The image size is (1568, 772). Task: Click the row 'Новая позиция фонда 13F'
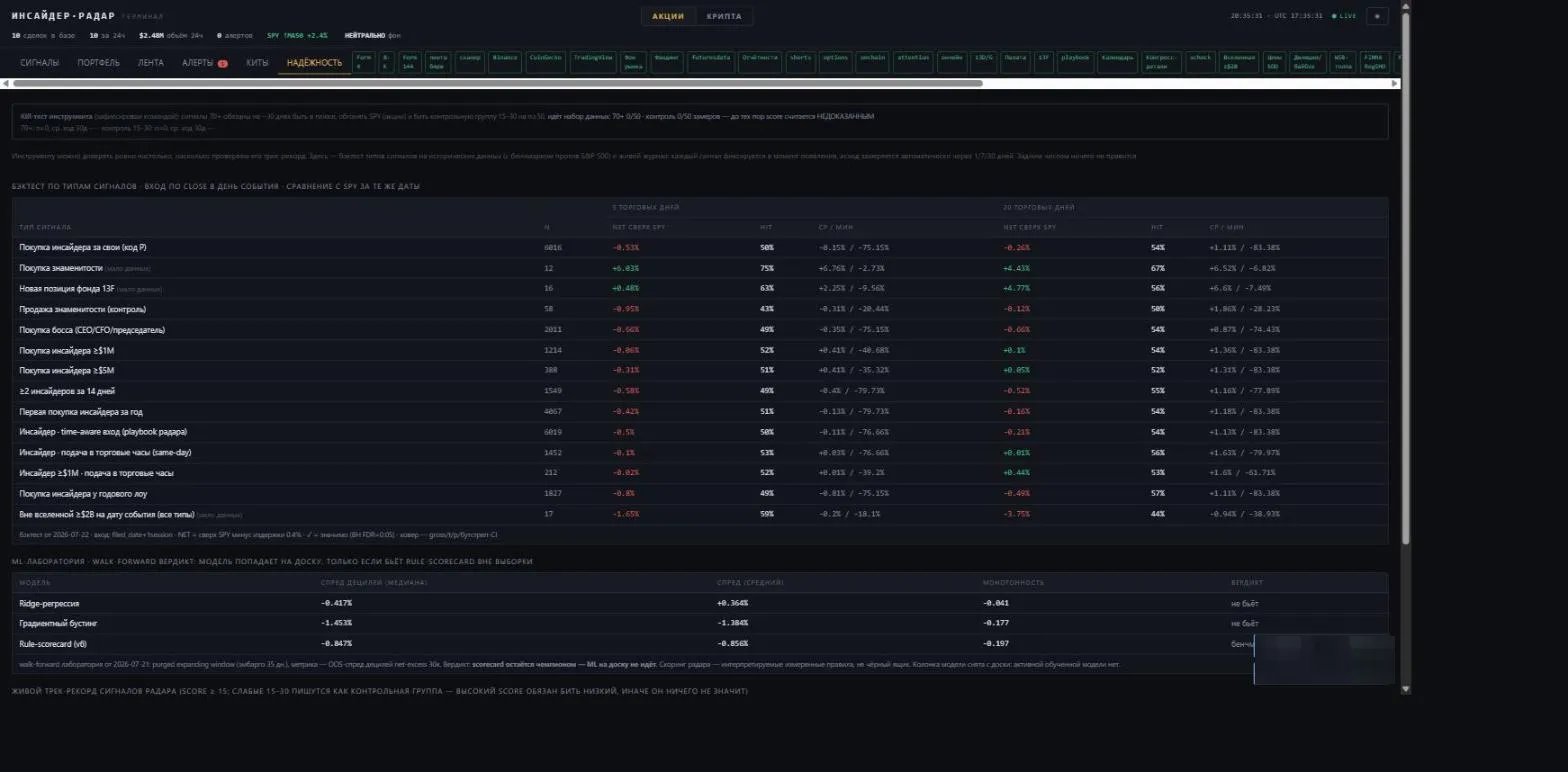(x=700, y=288)
